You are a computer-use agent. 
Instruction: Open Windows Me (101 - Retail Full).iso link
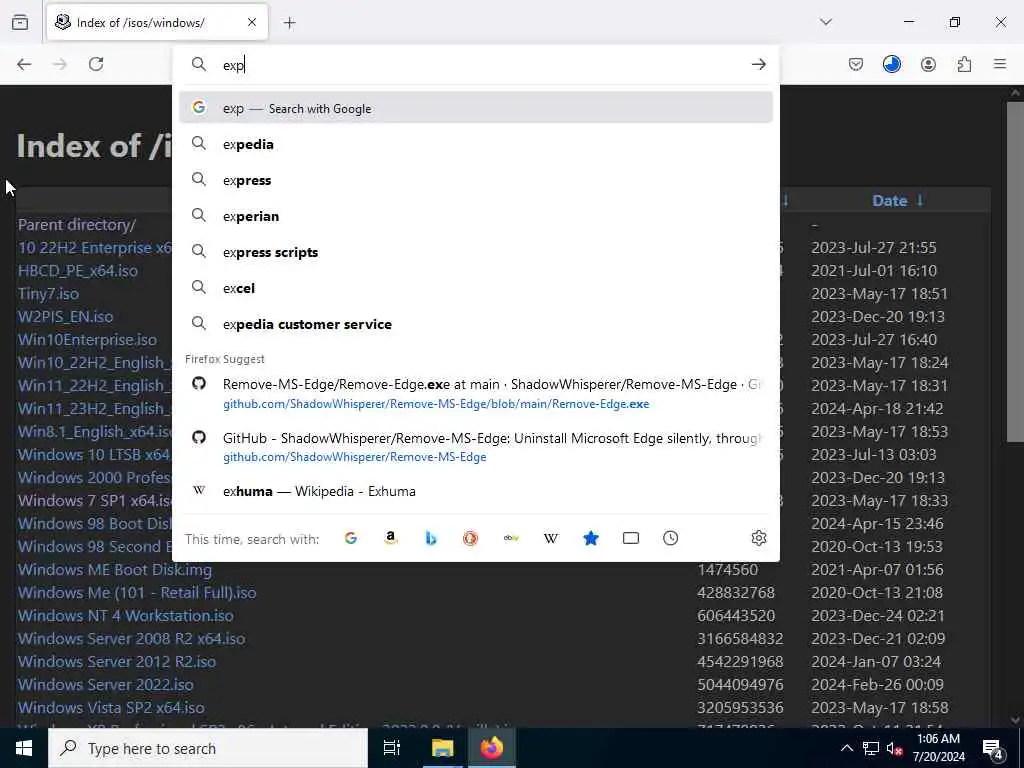[x=136, y=592]
